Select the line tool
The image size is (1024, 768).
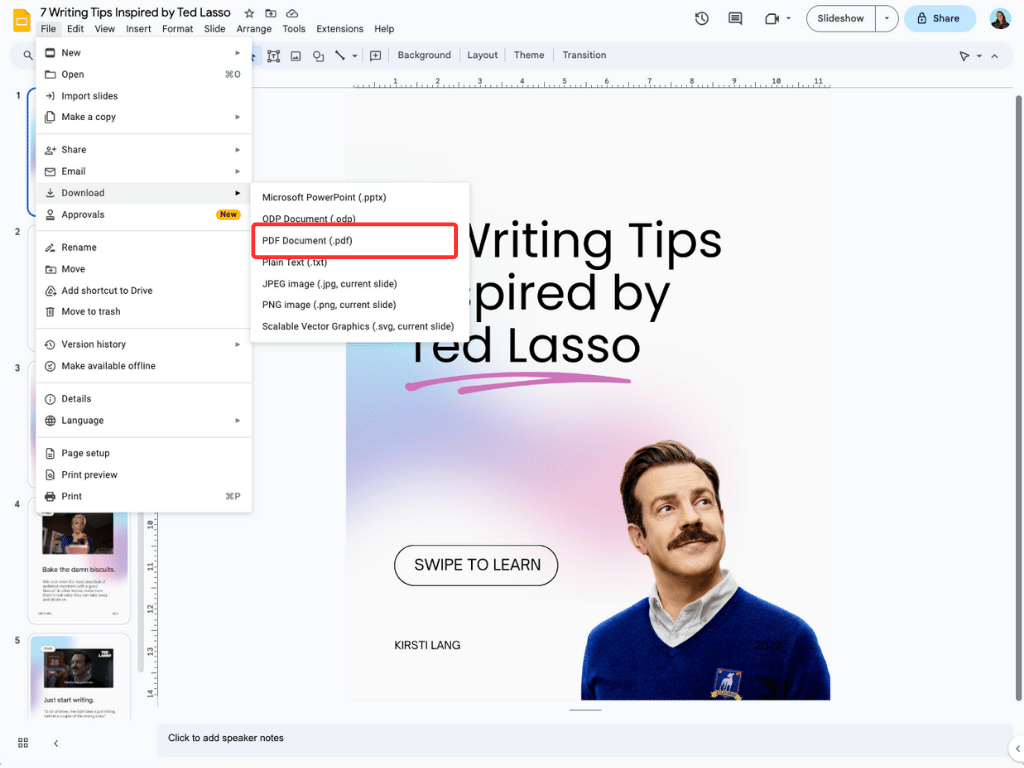340,56
